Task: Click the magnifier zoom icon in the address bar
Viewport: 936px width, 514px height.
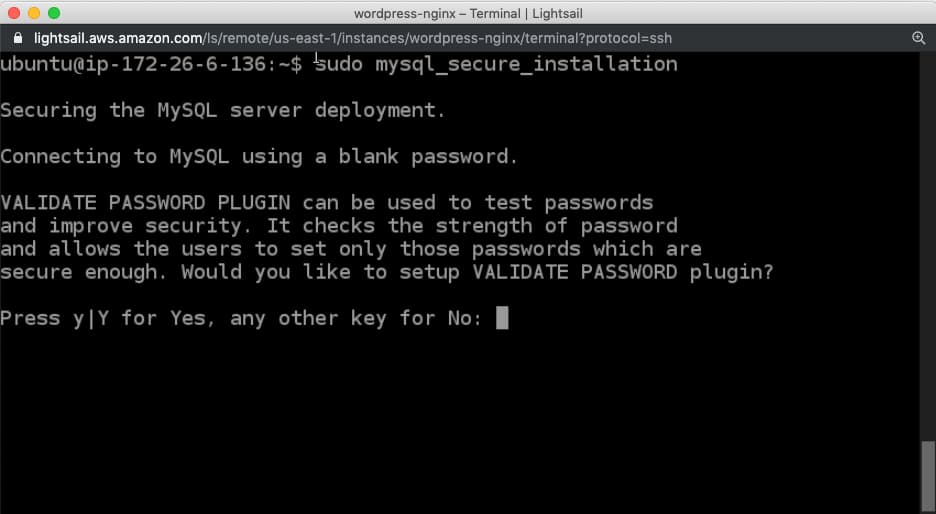Action: 919,38
